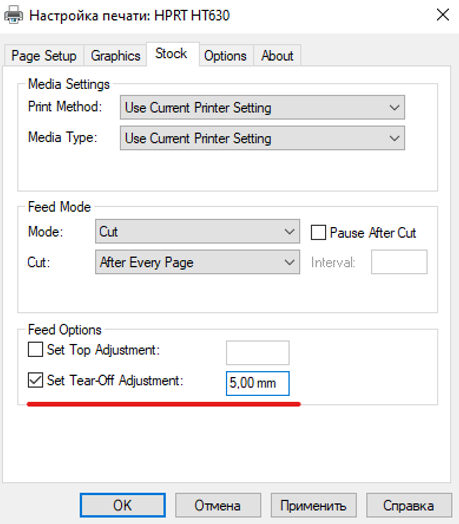
Task: Uncheck the Set Tear-Off Adjustment checkbox
Action: click(35, 380)
